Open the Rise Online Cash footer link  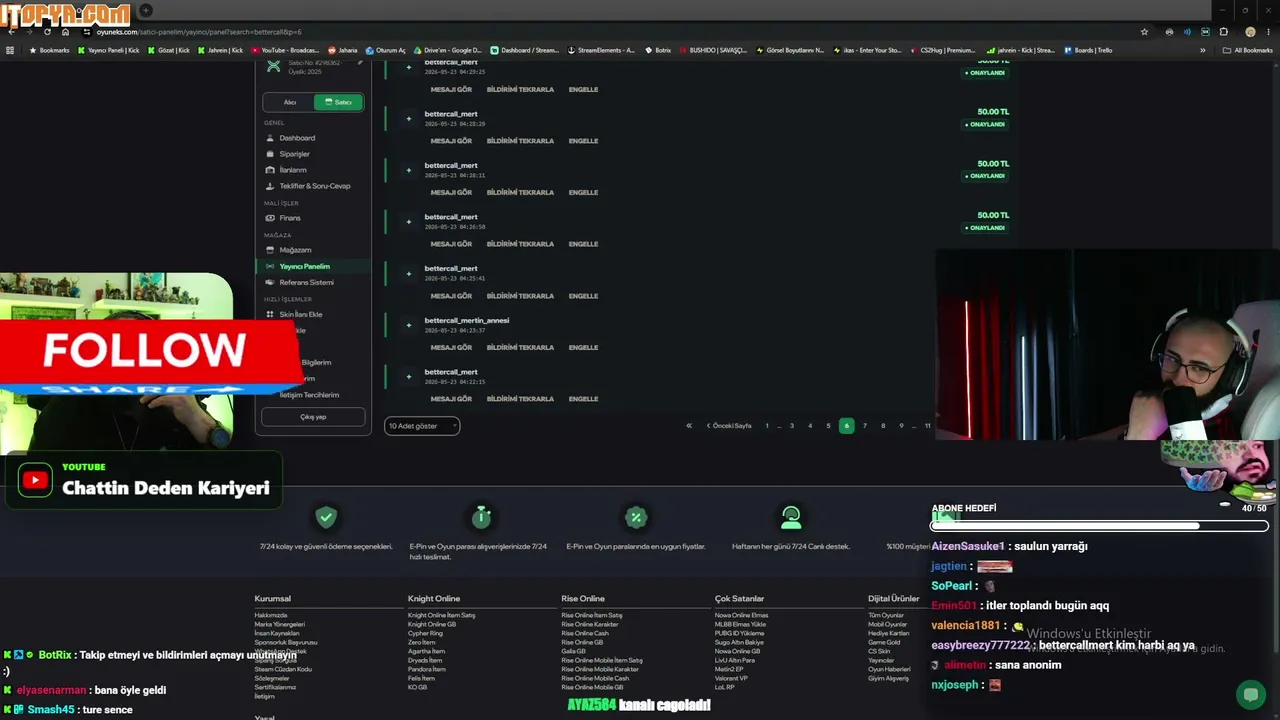[585, 634]
